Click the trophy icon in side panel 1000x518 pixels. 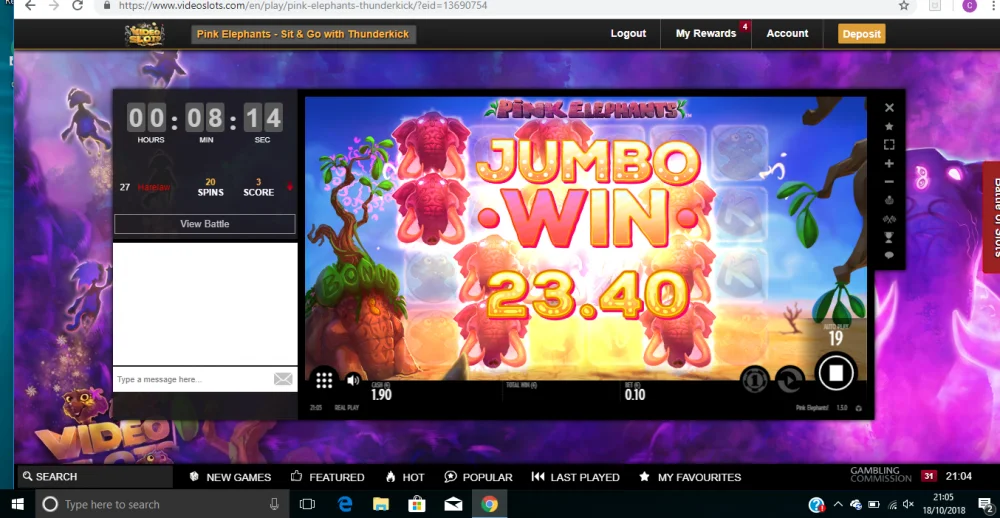(x=889, y=237)
